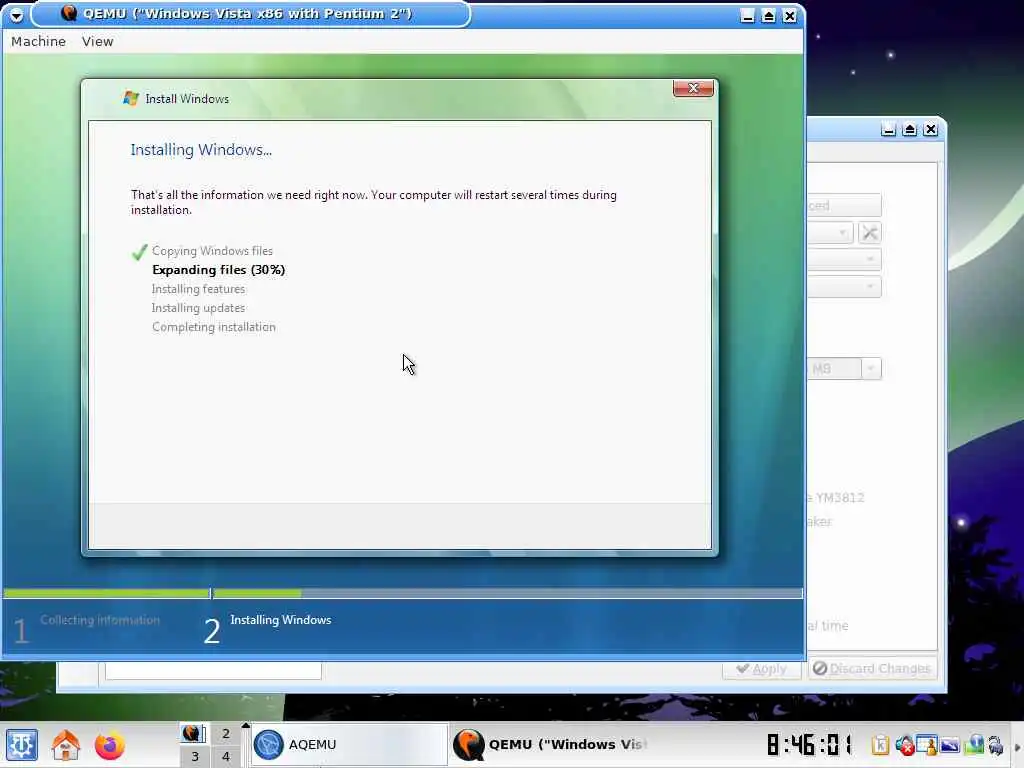Minimize the QEMU window

748,16
